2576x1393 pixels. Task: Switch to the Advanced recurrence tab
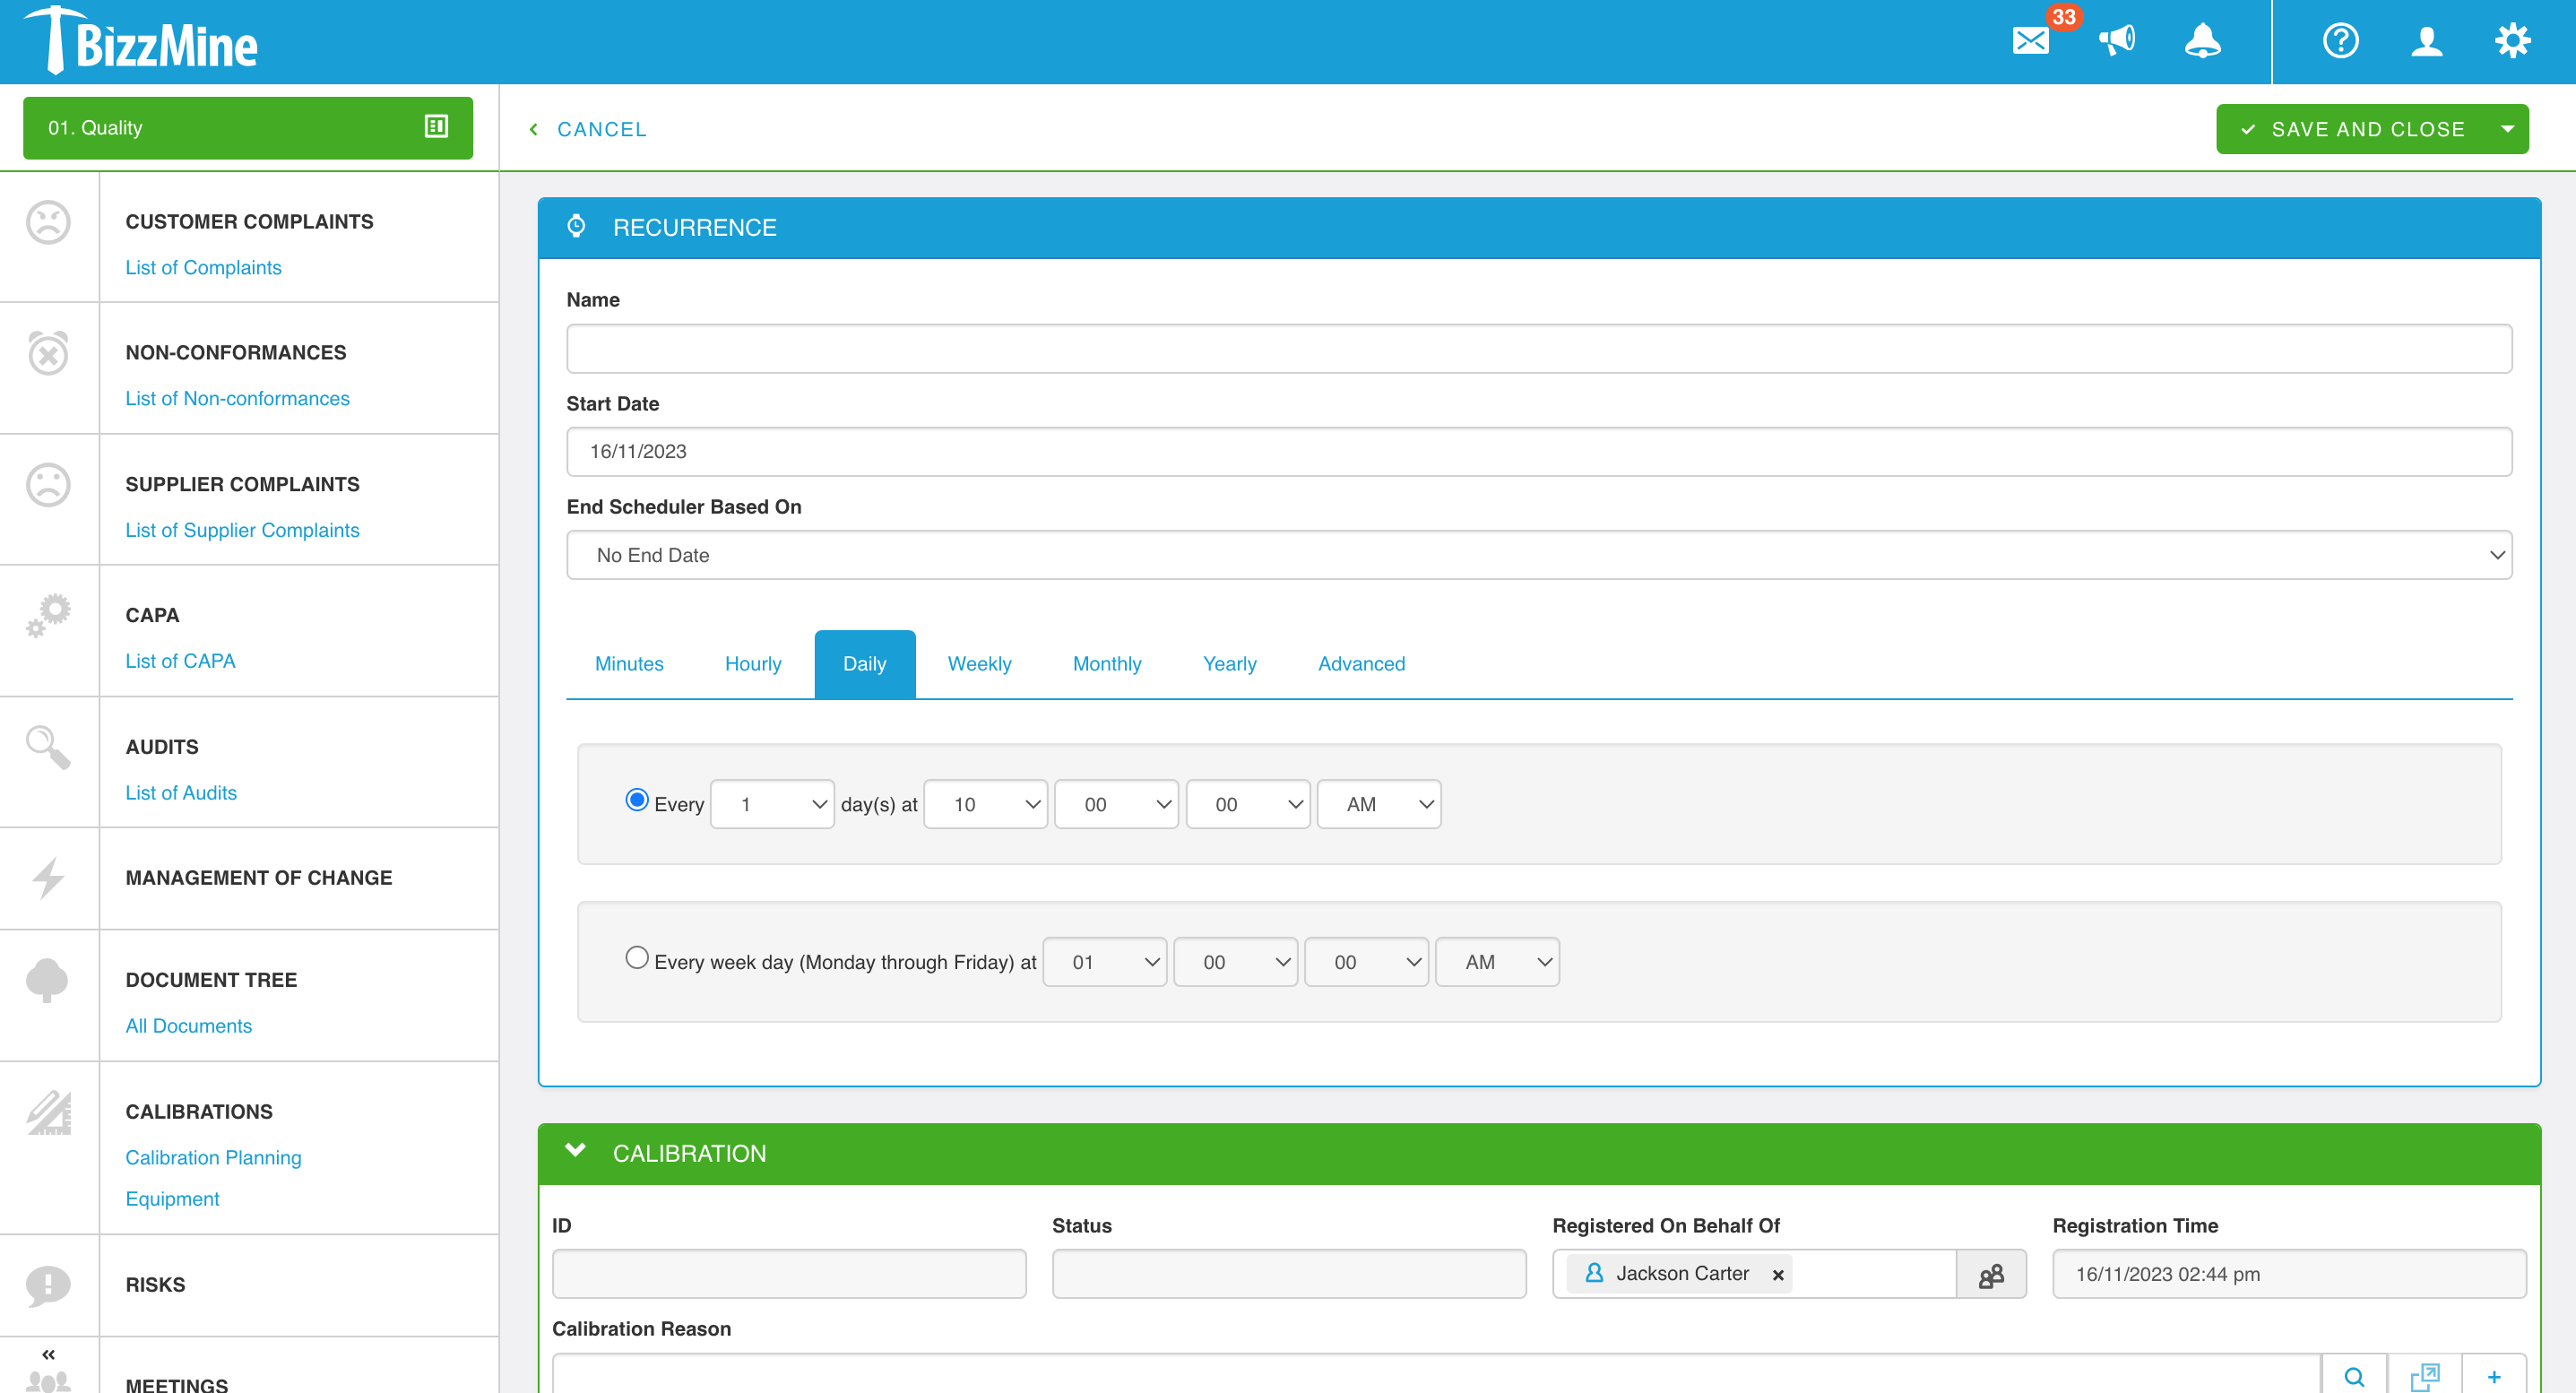pyautogui.click(x=1360, y=664)
